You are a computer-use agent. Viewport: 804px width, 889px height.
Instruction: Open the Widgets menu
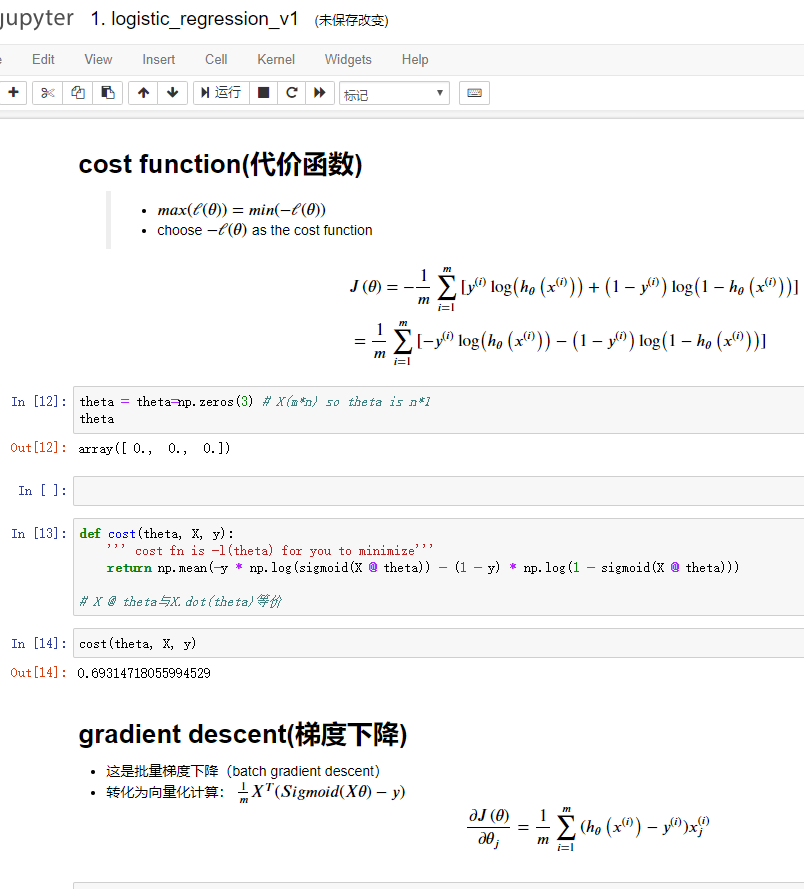(x=348, y=60)
